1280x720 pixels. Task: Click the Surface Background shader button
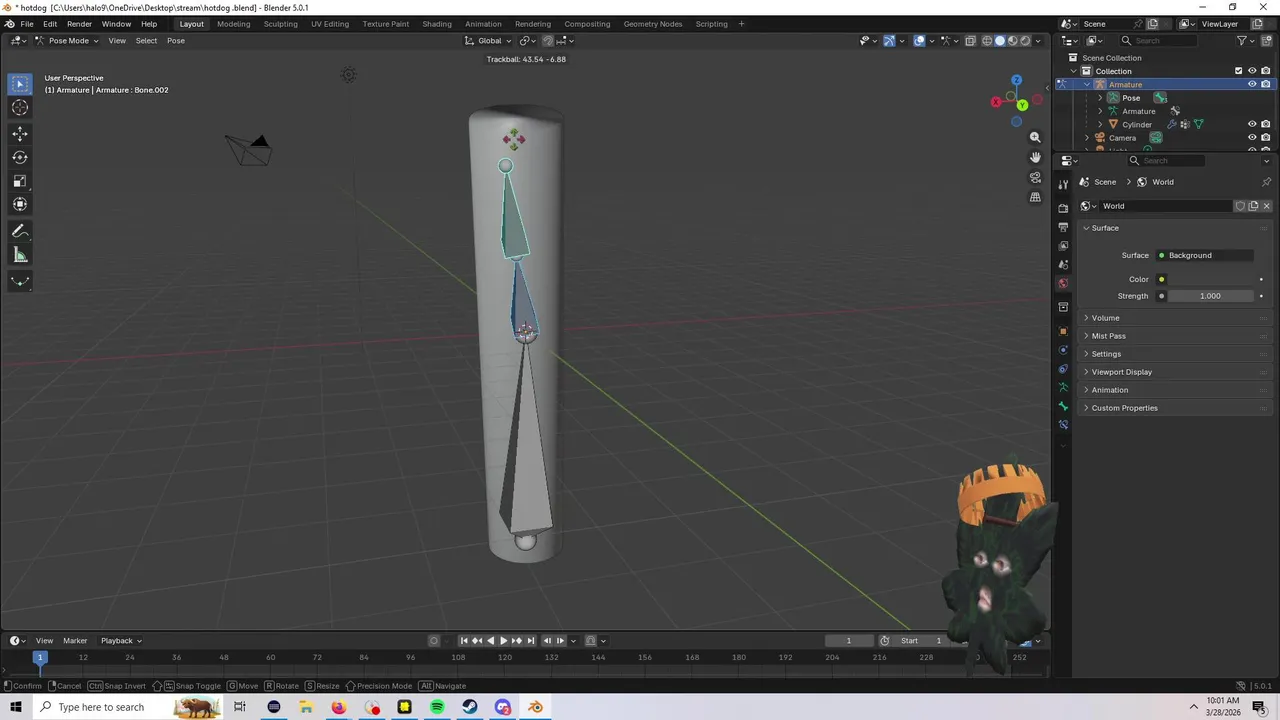click(x=1204, y=255)
